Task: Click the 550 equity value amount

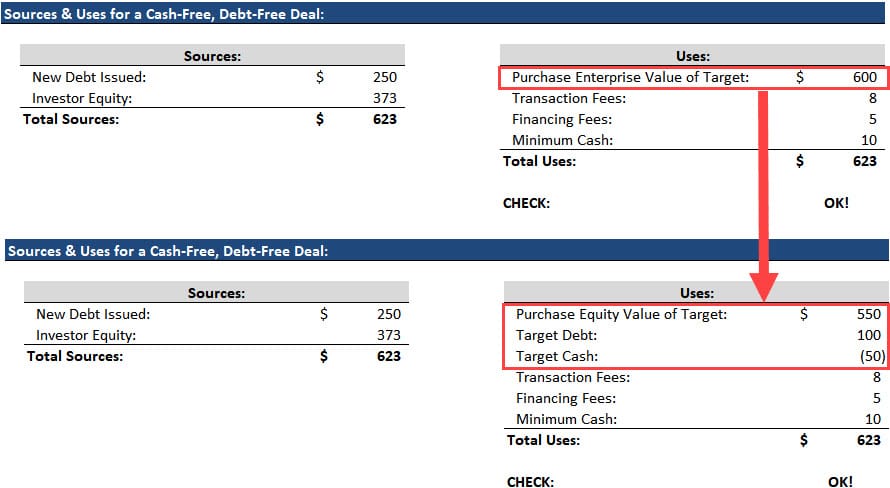Action: point(868,314)
